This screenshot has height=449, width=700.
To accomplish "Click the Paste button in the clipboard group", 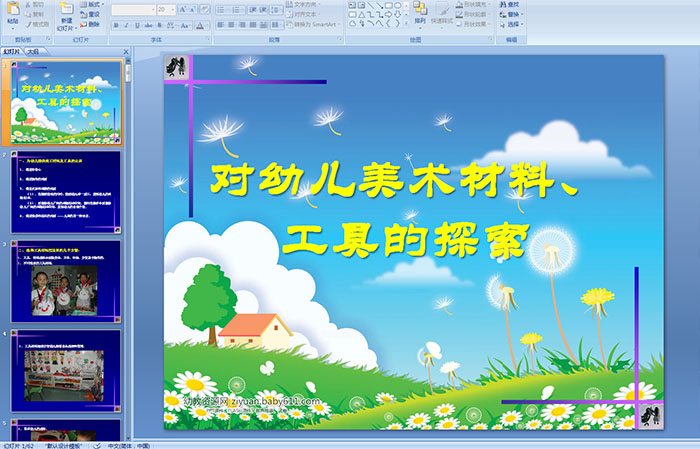I will click(13, 14).
